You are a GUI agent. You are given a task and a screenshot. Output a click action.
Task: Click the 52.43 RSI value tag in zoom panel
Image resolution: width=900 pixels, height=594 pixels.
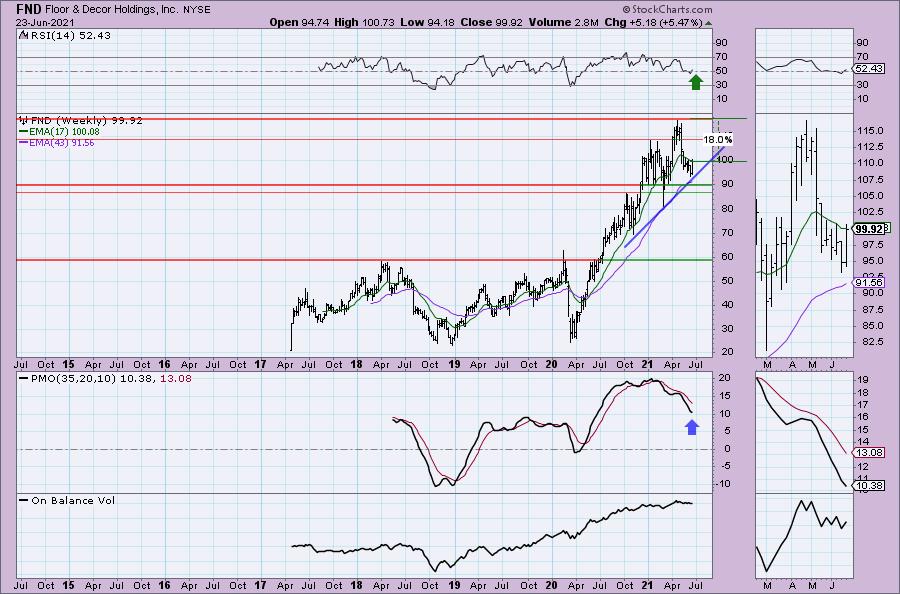869,68
